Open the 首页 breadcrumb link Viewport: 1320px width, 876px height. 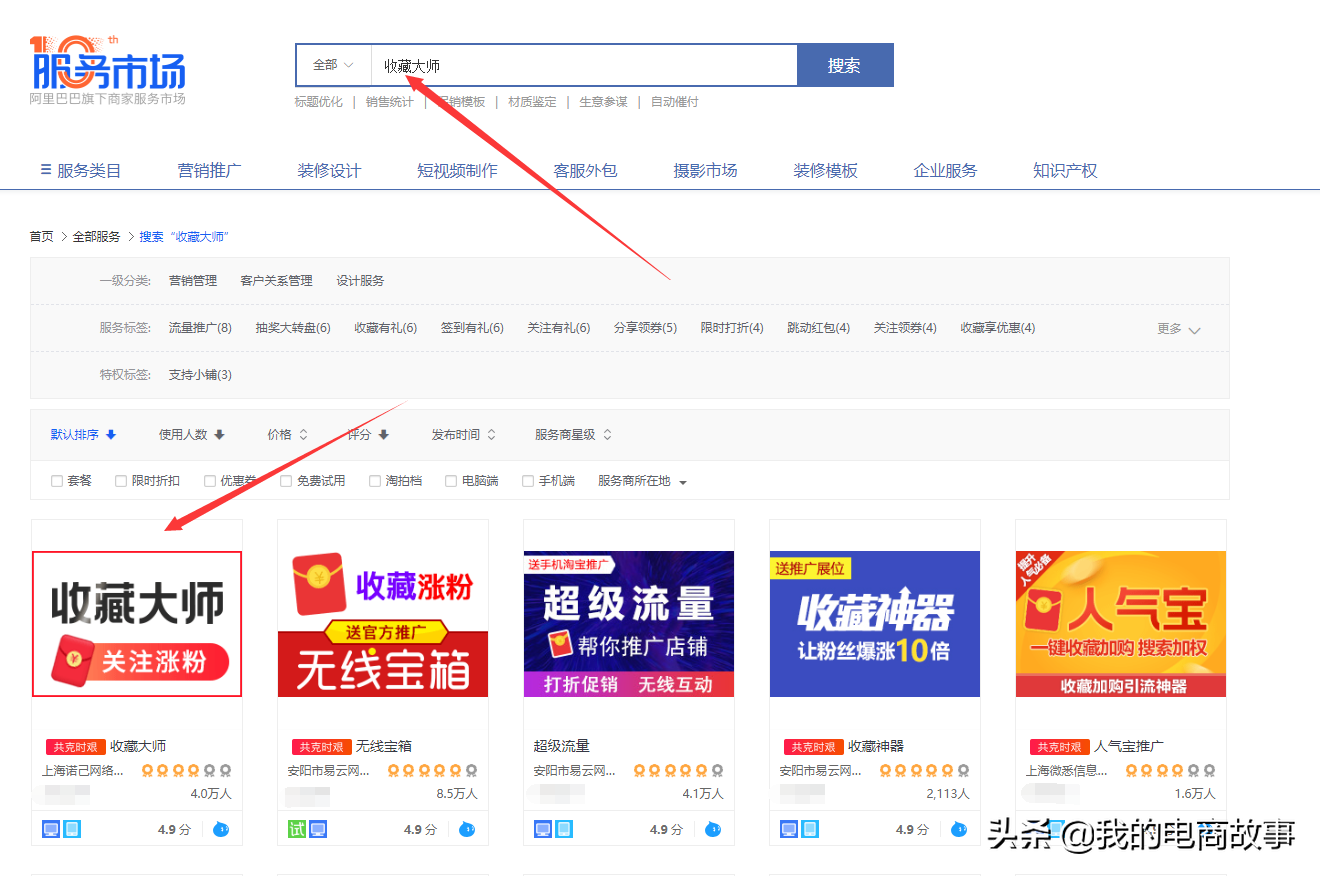(x=41, y=236)
